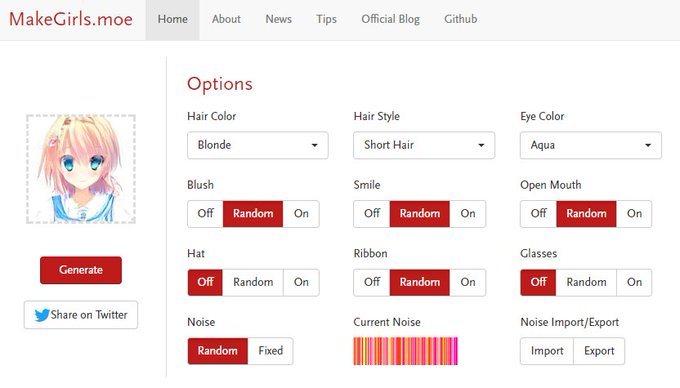Open the Eye Color dropdown
This screenshot has width=680, height=388.
(x=591, y=145)
